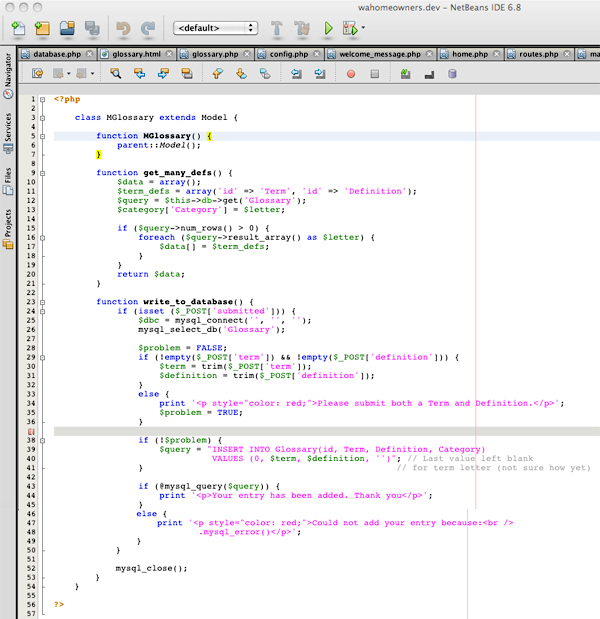Open the Projects side panel
600x619 pixels.
pyautogui.click(x=8, y=229)
